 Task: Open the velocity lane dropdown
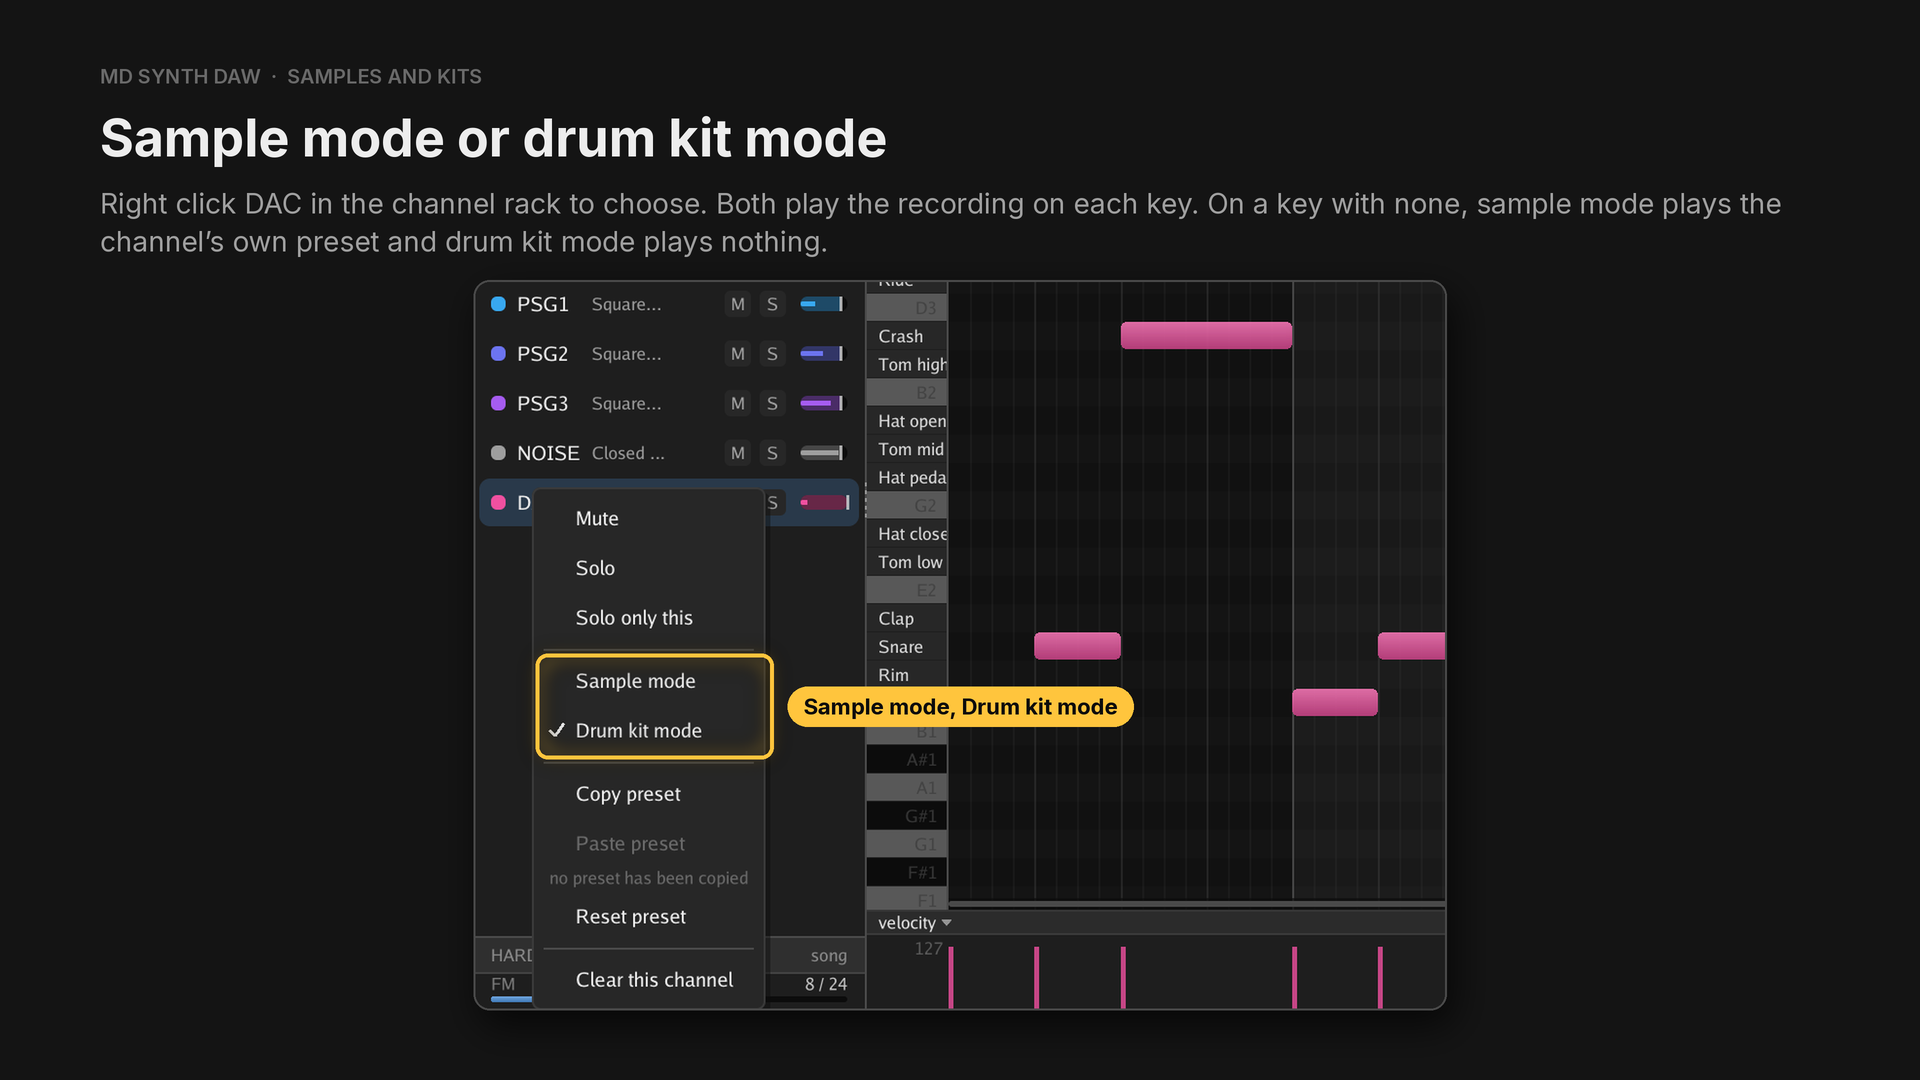point(914,923)
